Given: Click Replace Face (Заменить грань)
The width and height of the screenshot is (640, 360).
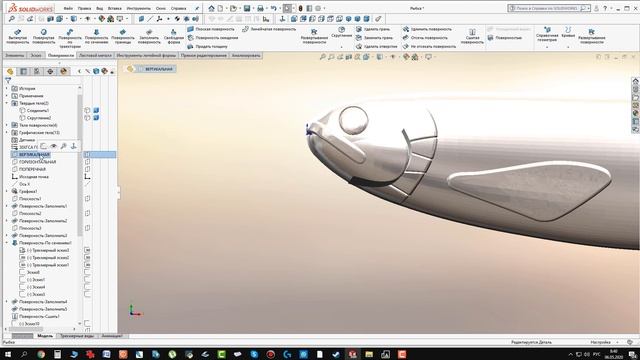Looking at the screenshot, I should pyautogui.click(x=374, y=38).
